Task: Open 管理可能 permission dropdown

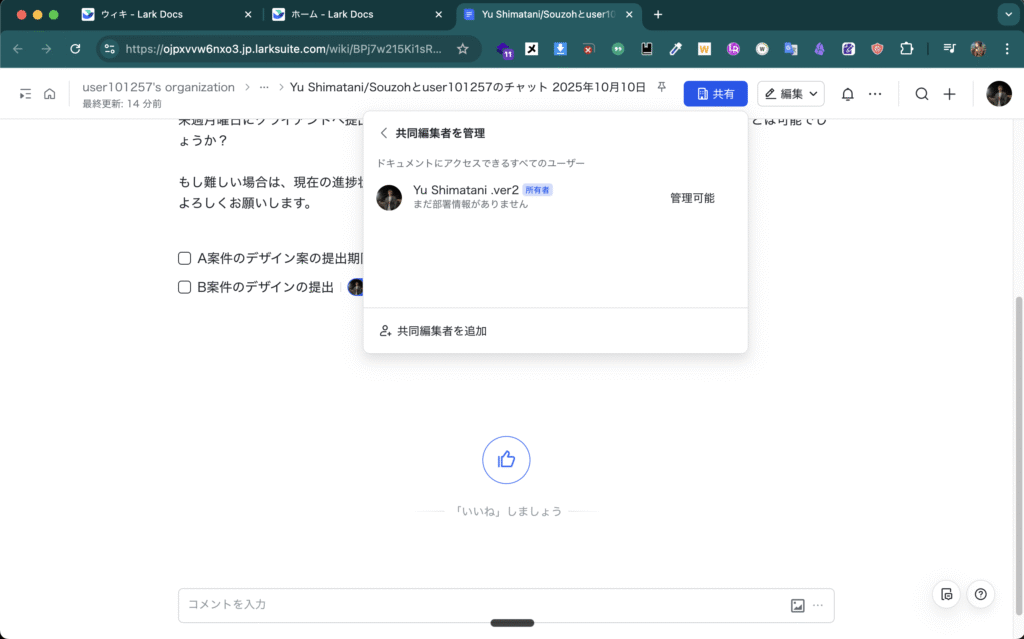Action: coord(692,198)
